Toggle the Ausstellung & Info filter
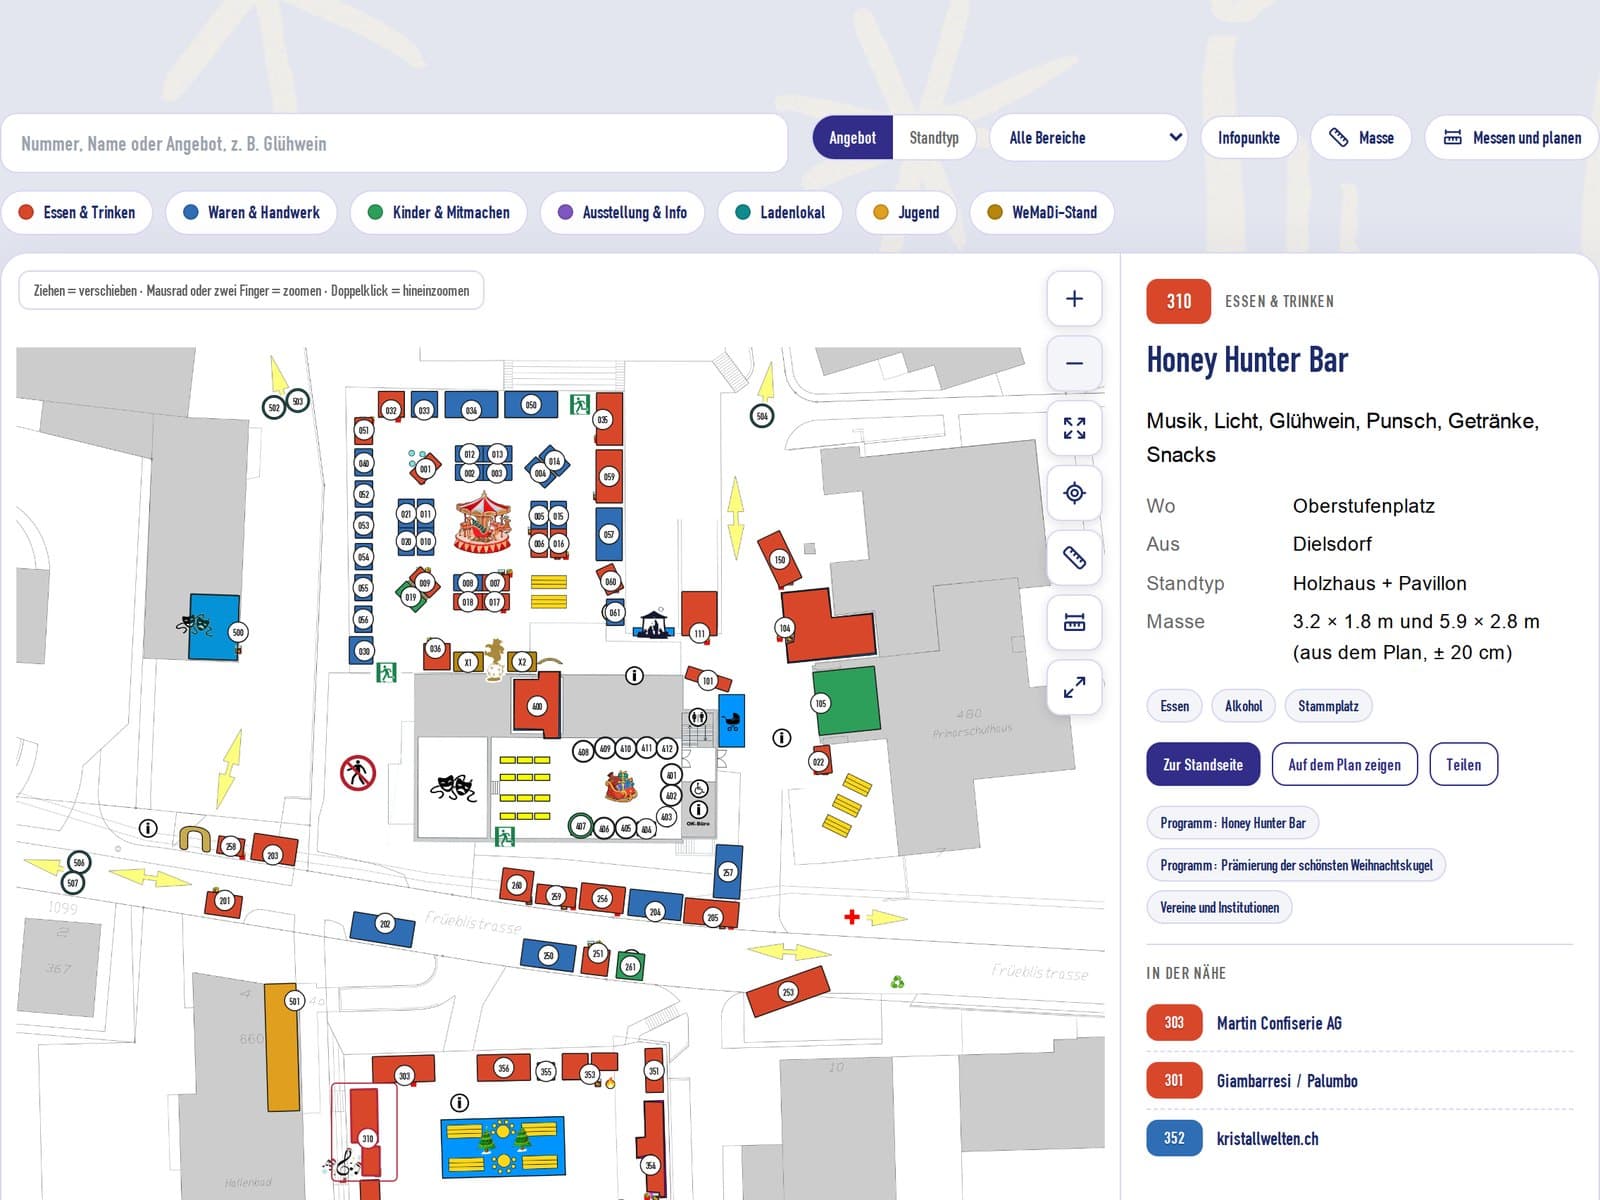 point(622,212)
